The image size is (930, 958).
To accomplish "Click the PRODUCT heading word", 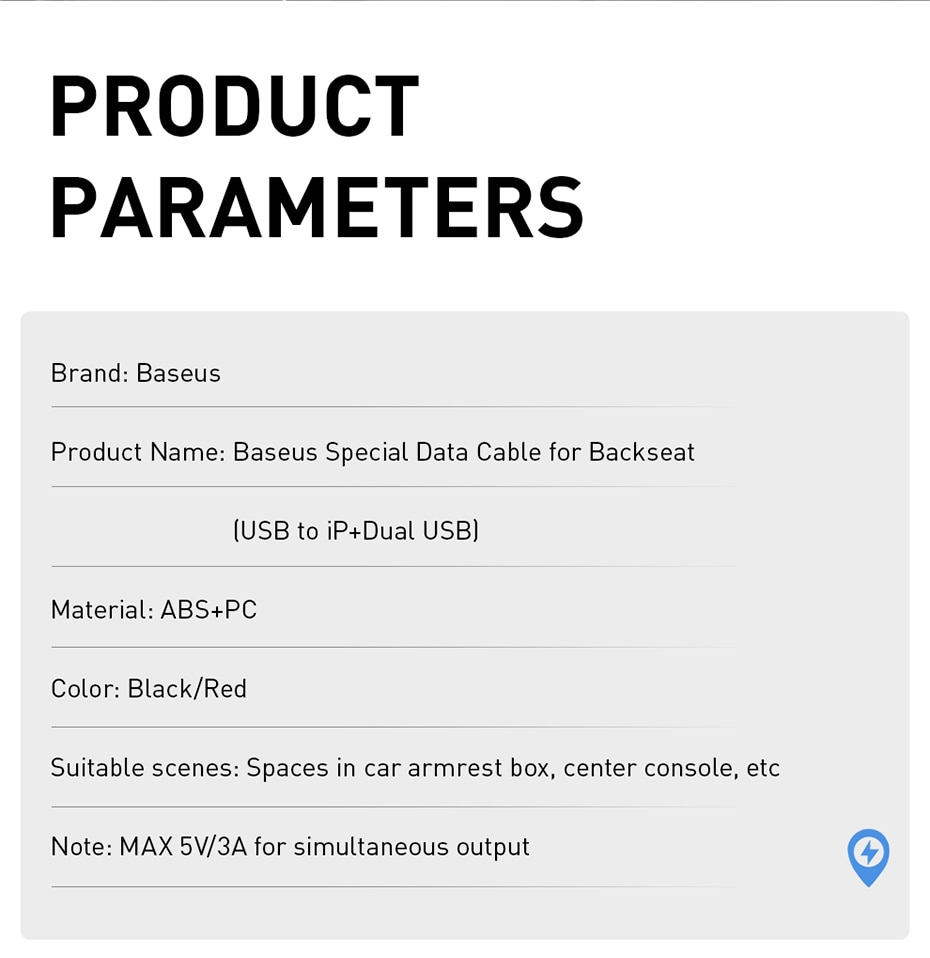I will click(235, 107).
